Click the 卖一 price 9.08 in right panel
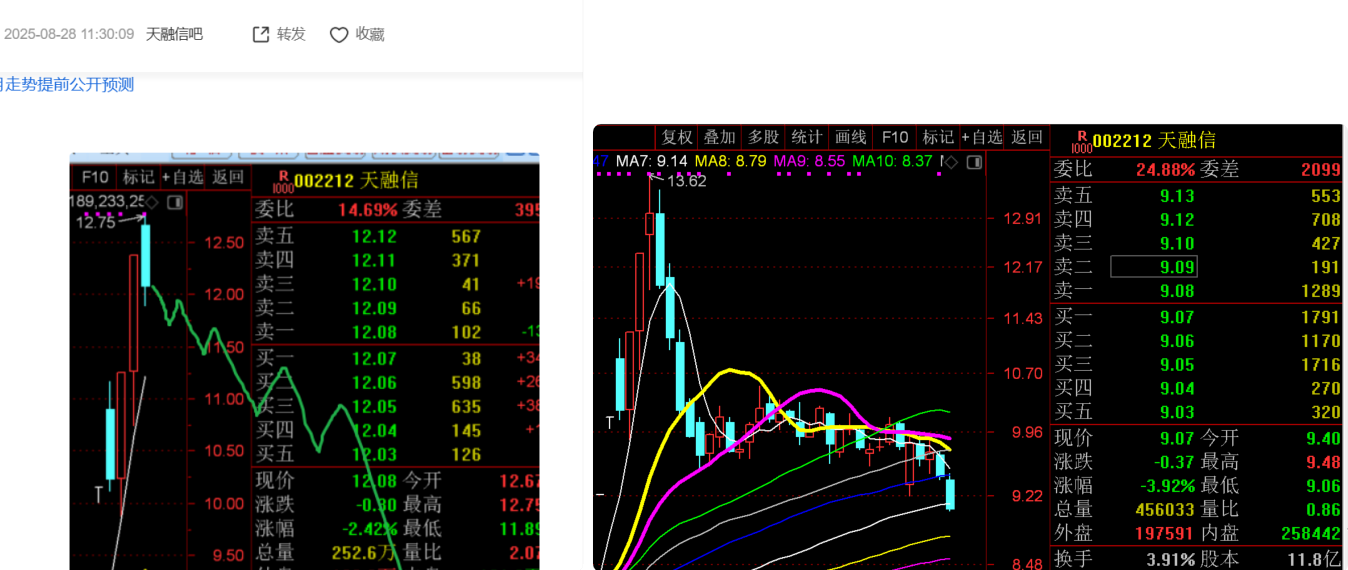This screenshot has width=1348, height=570. [1177, 291]
